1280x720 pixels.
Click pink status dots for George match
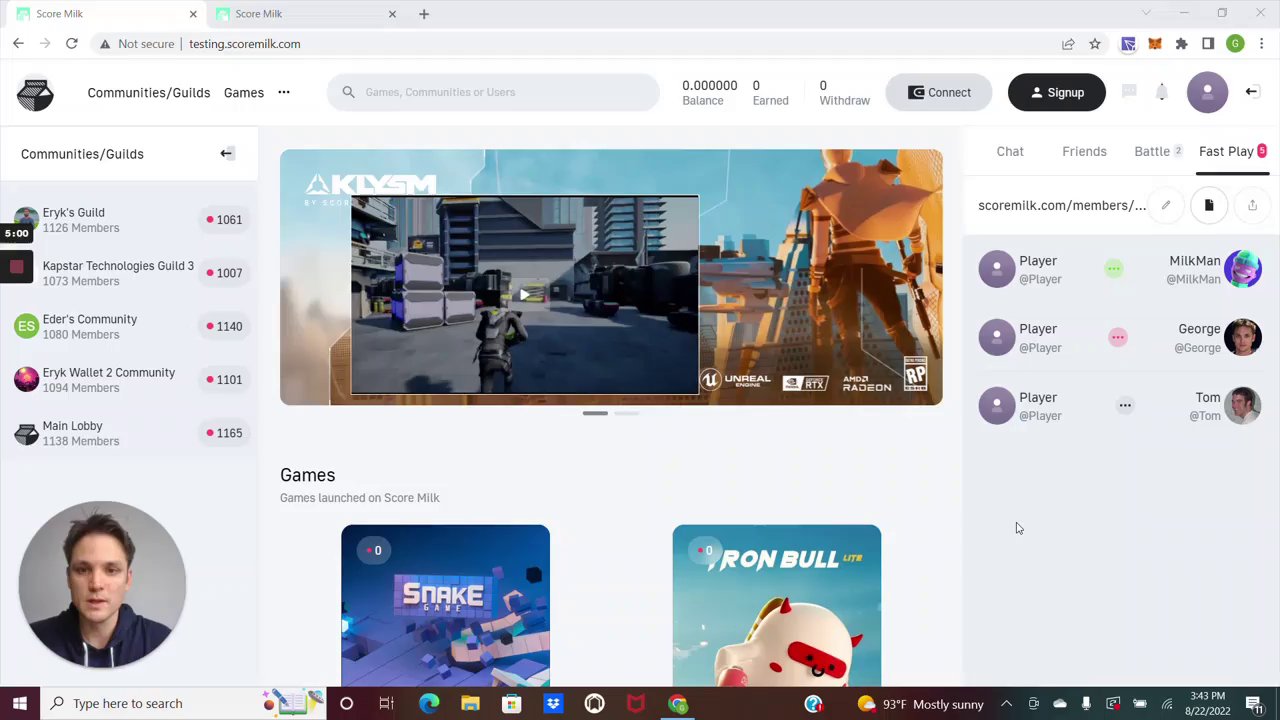[x=1118, y=337]
